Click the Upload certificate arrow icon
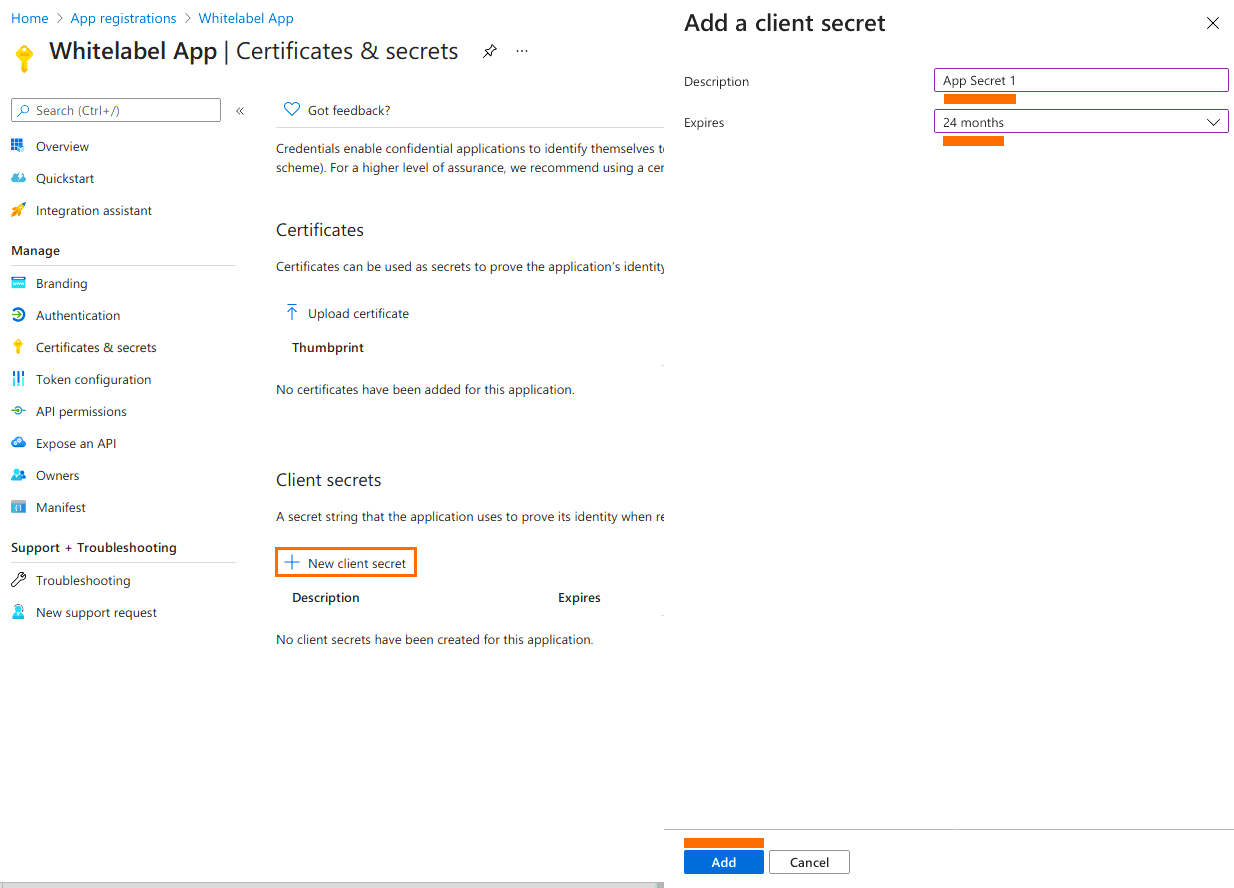This screenshot has height=888, width=1234. click(x=292, y=313)
